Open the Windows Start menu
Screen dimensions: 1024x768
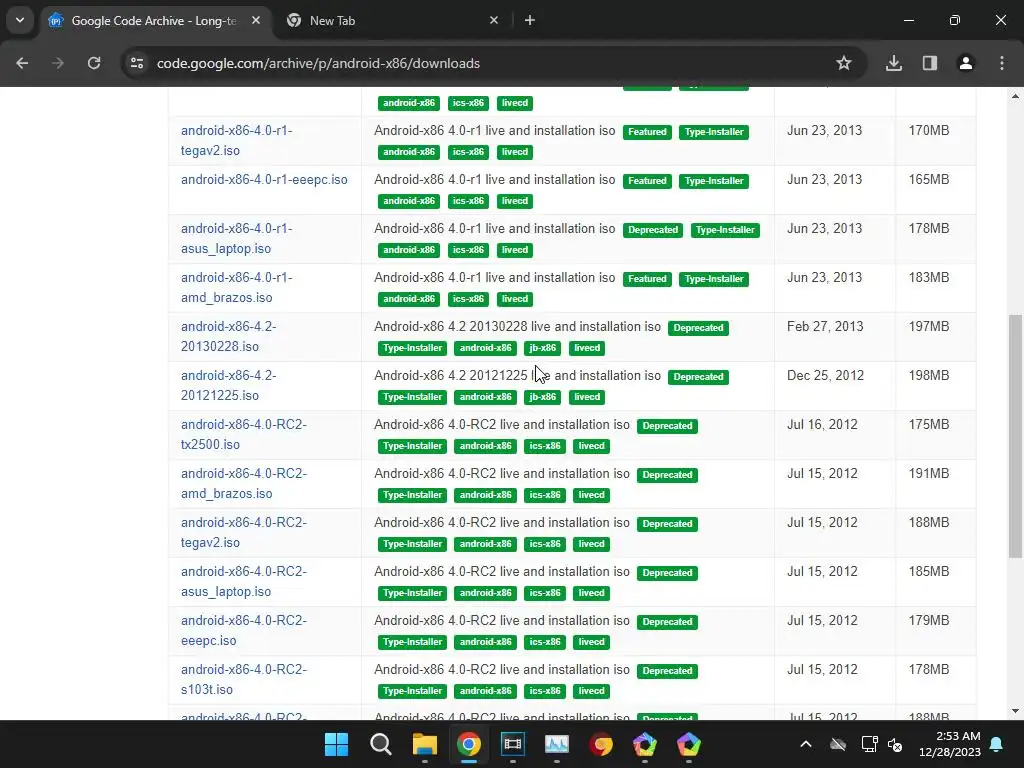(x=336, y=744)
